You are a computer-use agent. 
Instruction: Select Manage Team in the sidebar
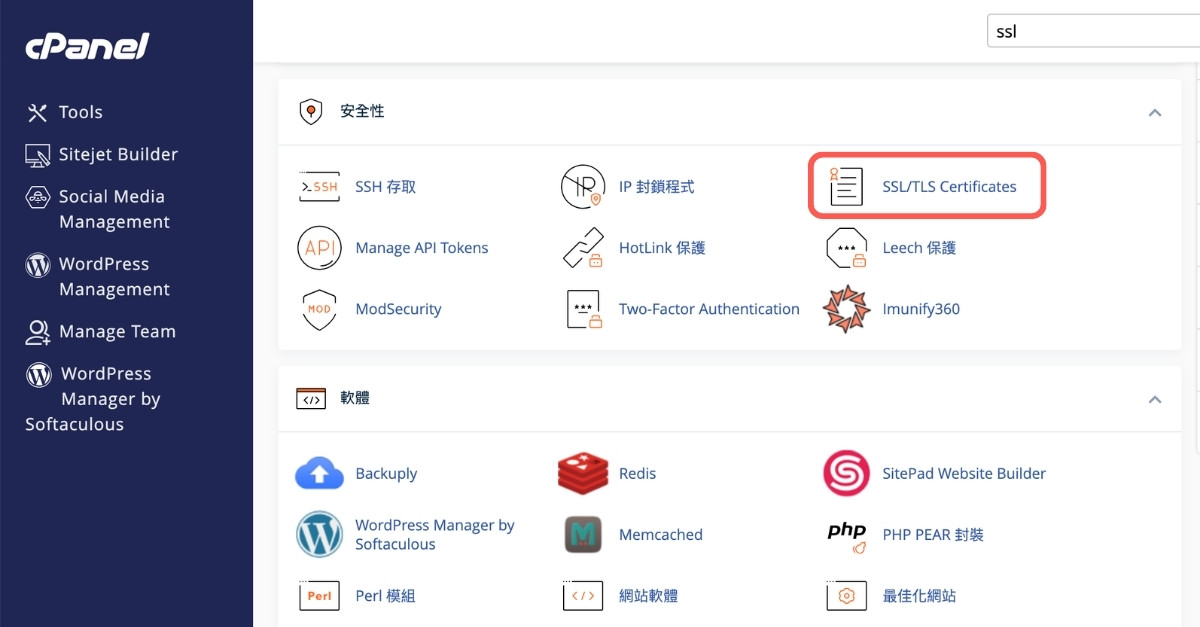(117, 331)
